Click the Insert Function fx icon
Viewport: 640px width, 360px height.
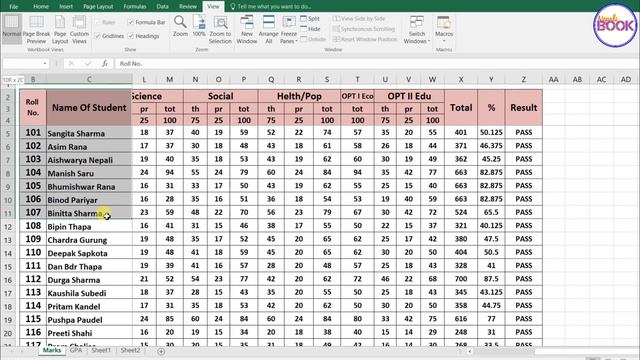click(105, 64)
